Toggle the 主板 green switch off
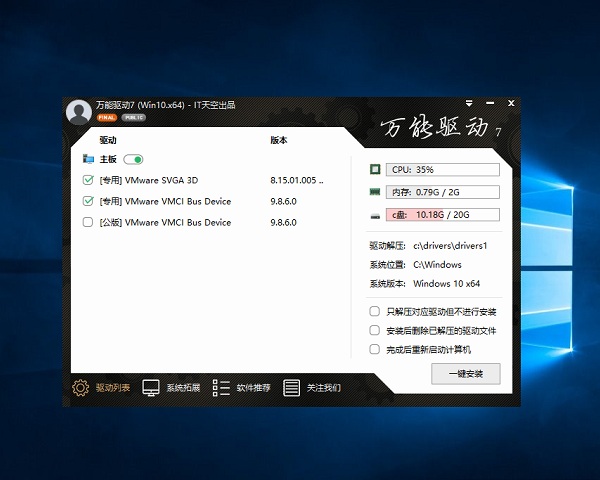 133,159
